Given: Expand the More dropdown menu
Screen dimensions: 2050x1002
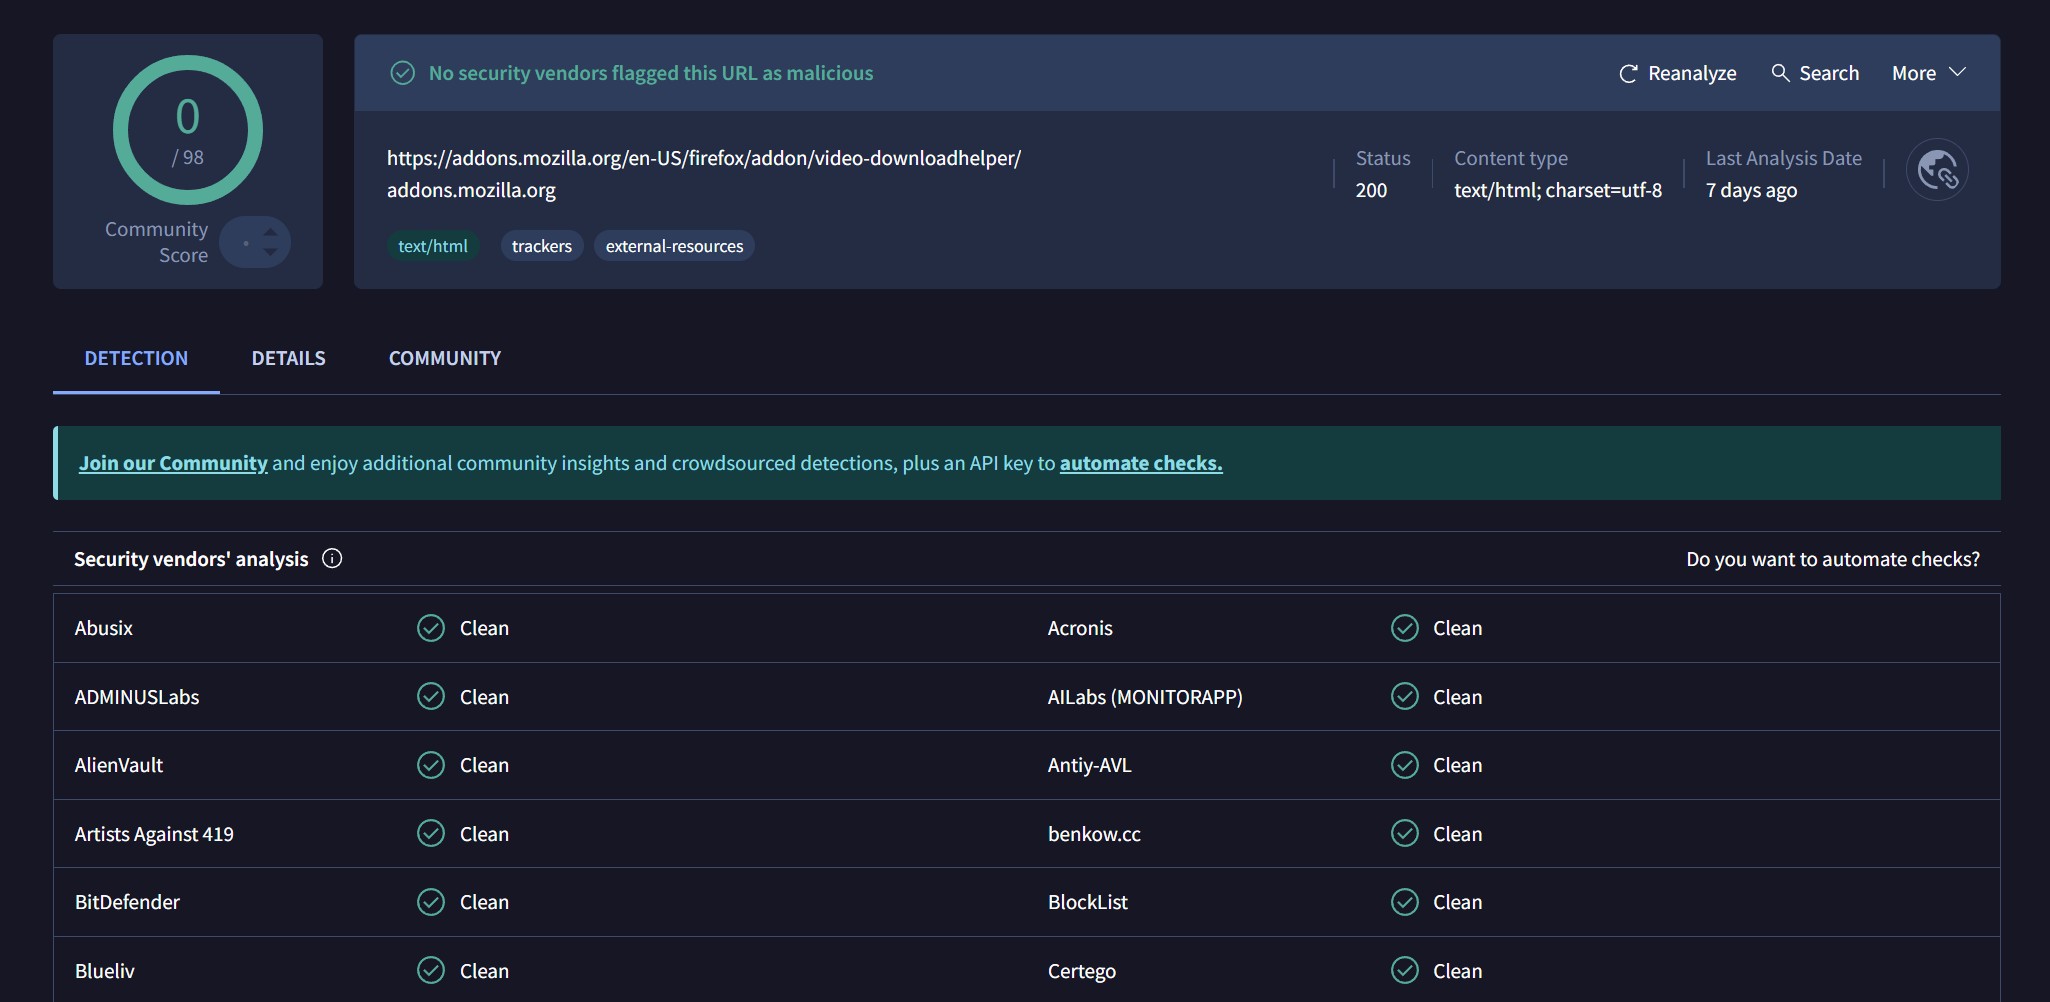Looking at the screenshot, I should [1928, 73].
